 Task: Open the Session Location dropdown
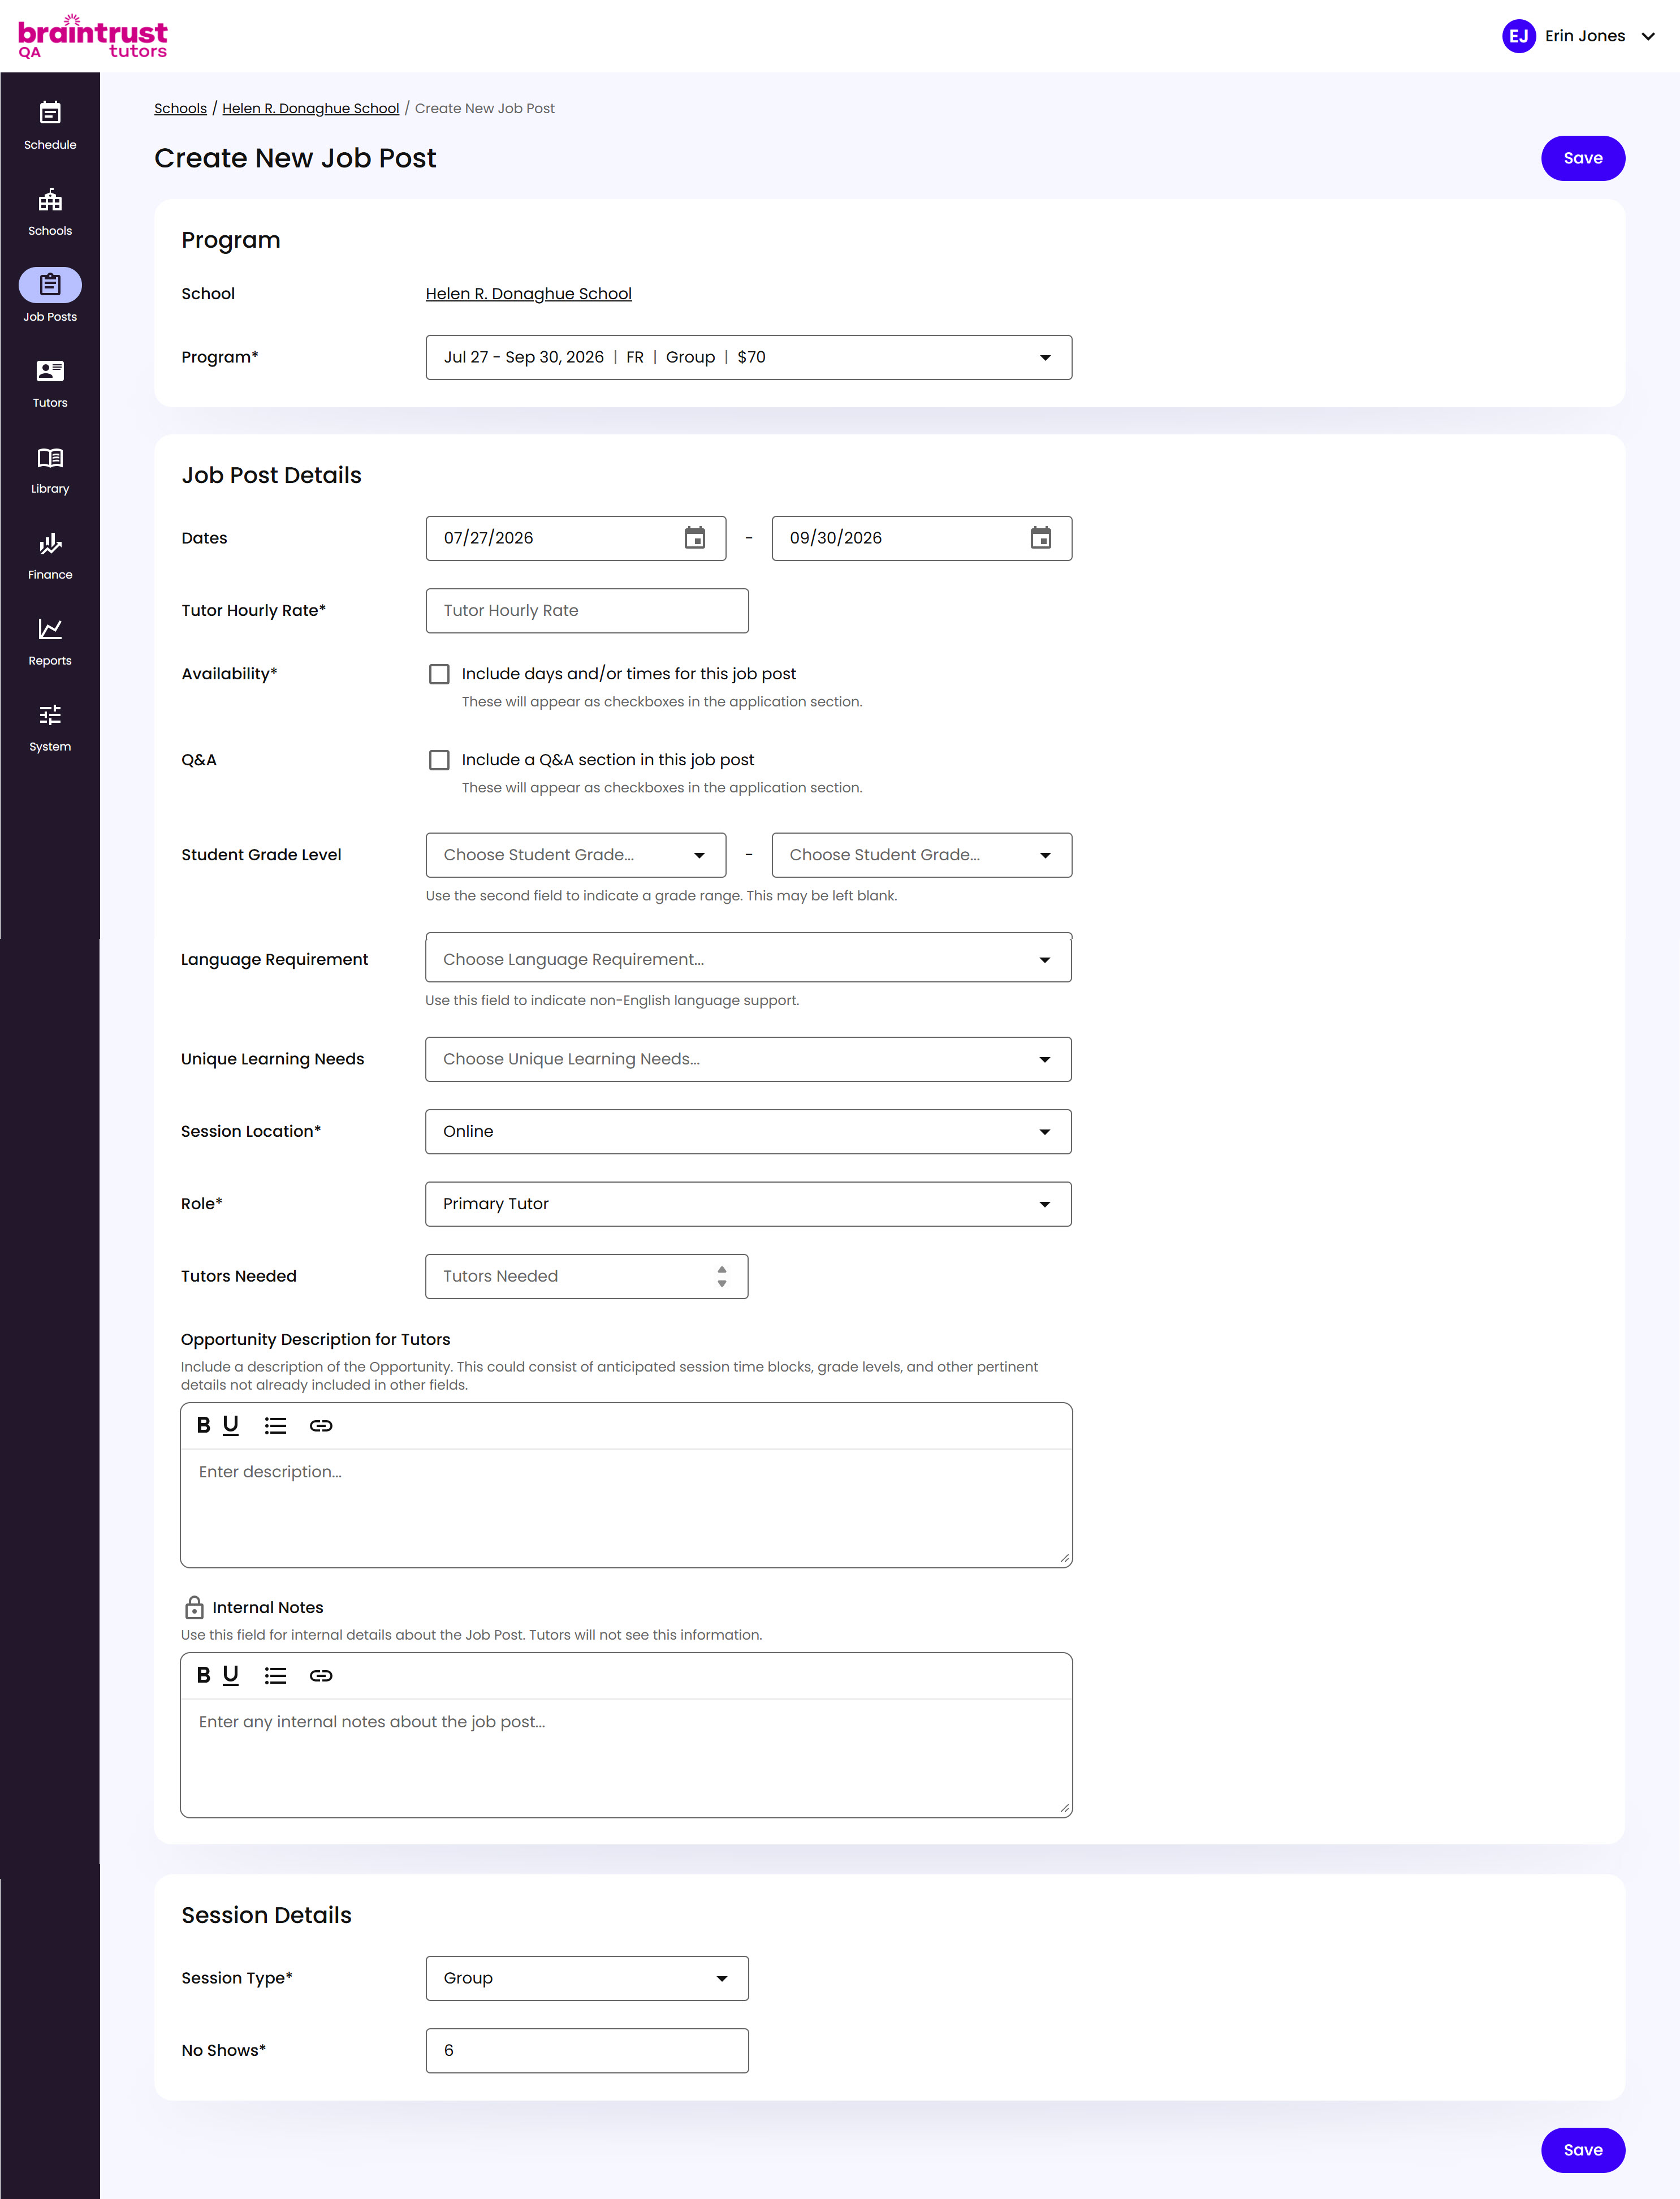tap(748, 1131)
